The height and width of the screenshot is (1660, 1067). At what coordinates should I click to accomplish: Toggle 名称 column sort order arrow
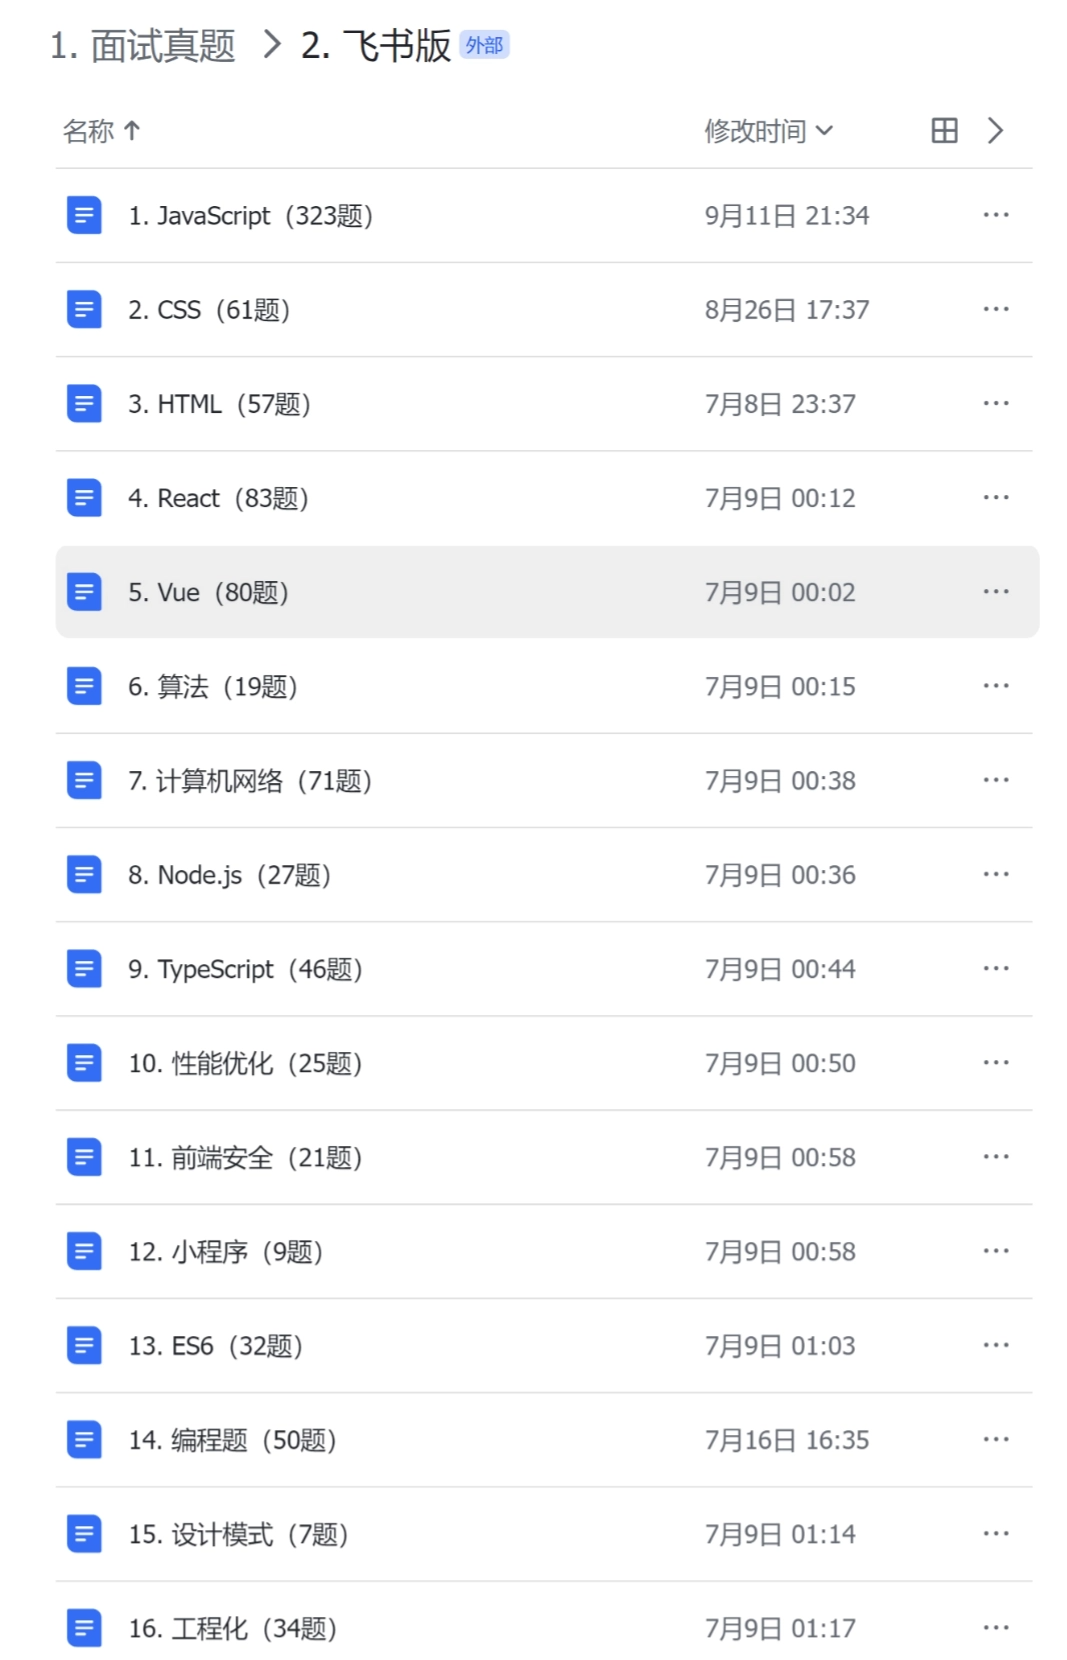point(132,131)
